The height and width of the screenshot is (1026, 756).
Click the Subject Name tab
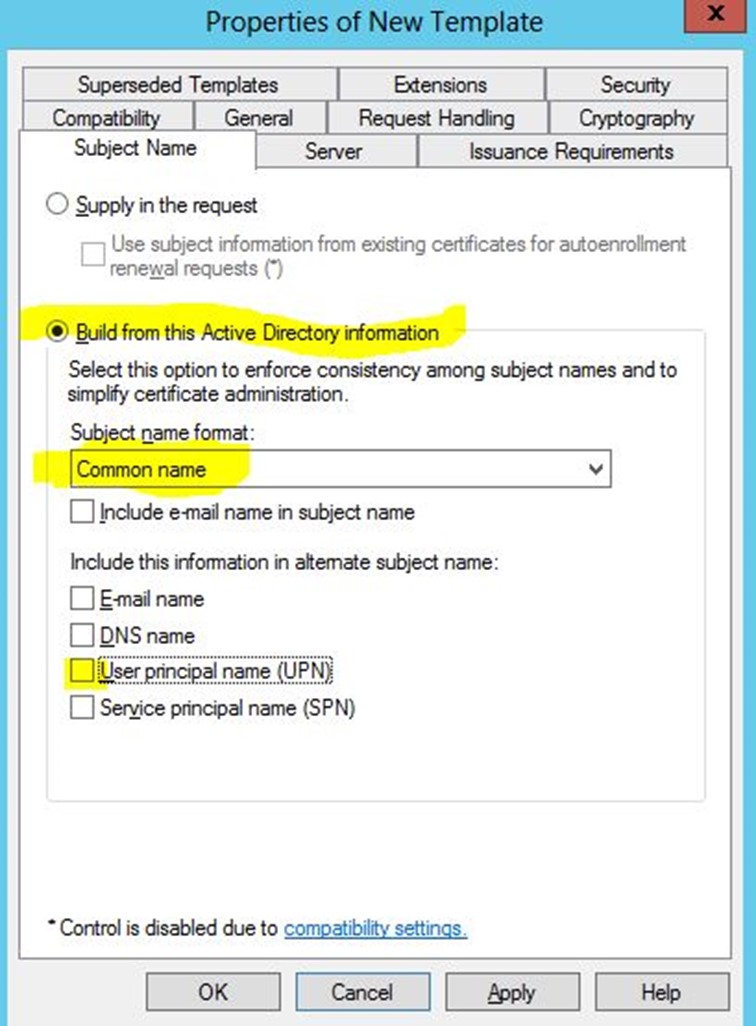coord(135,149)
